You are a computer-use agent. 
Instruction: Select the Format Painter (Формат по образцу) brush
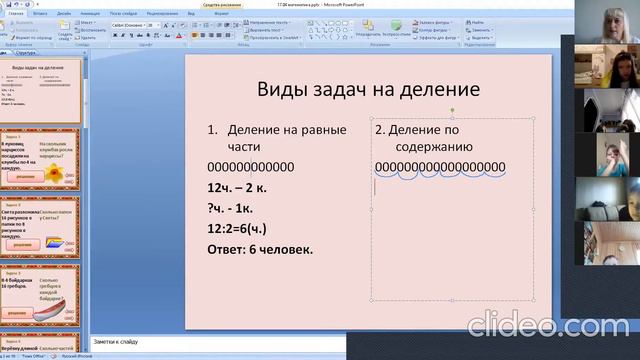[13, 38]
